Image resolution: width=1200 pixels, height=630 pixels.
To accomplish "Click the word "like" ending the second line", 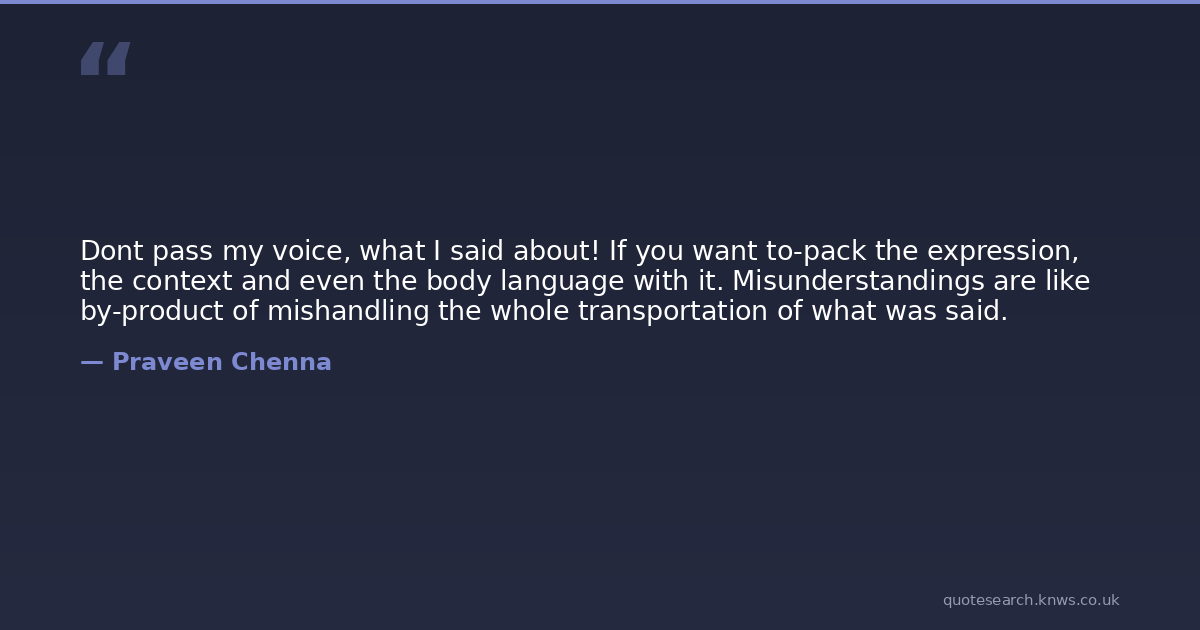I will tap(1067, 281).
